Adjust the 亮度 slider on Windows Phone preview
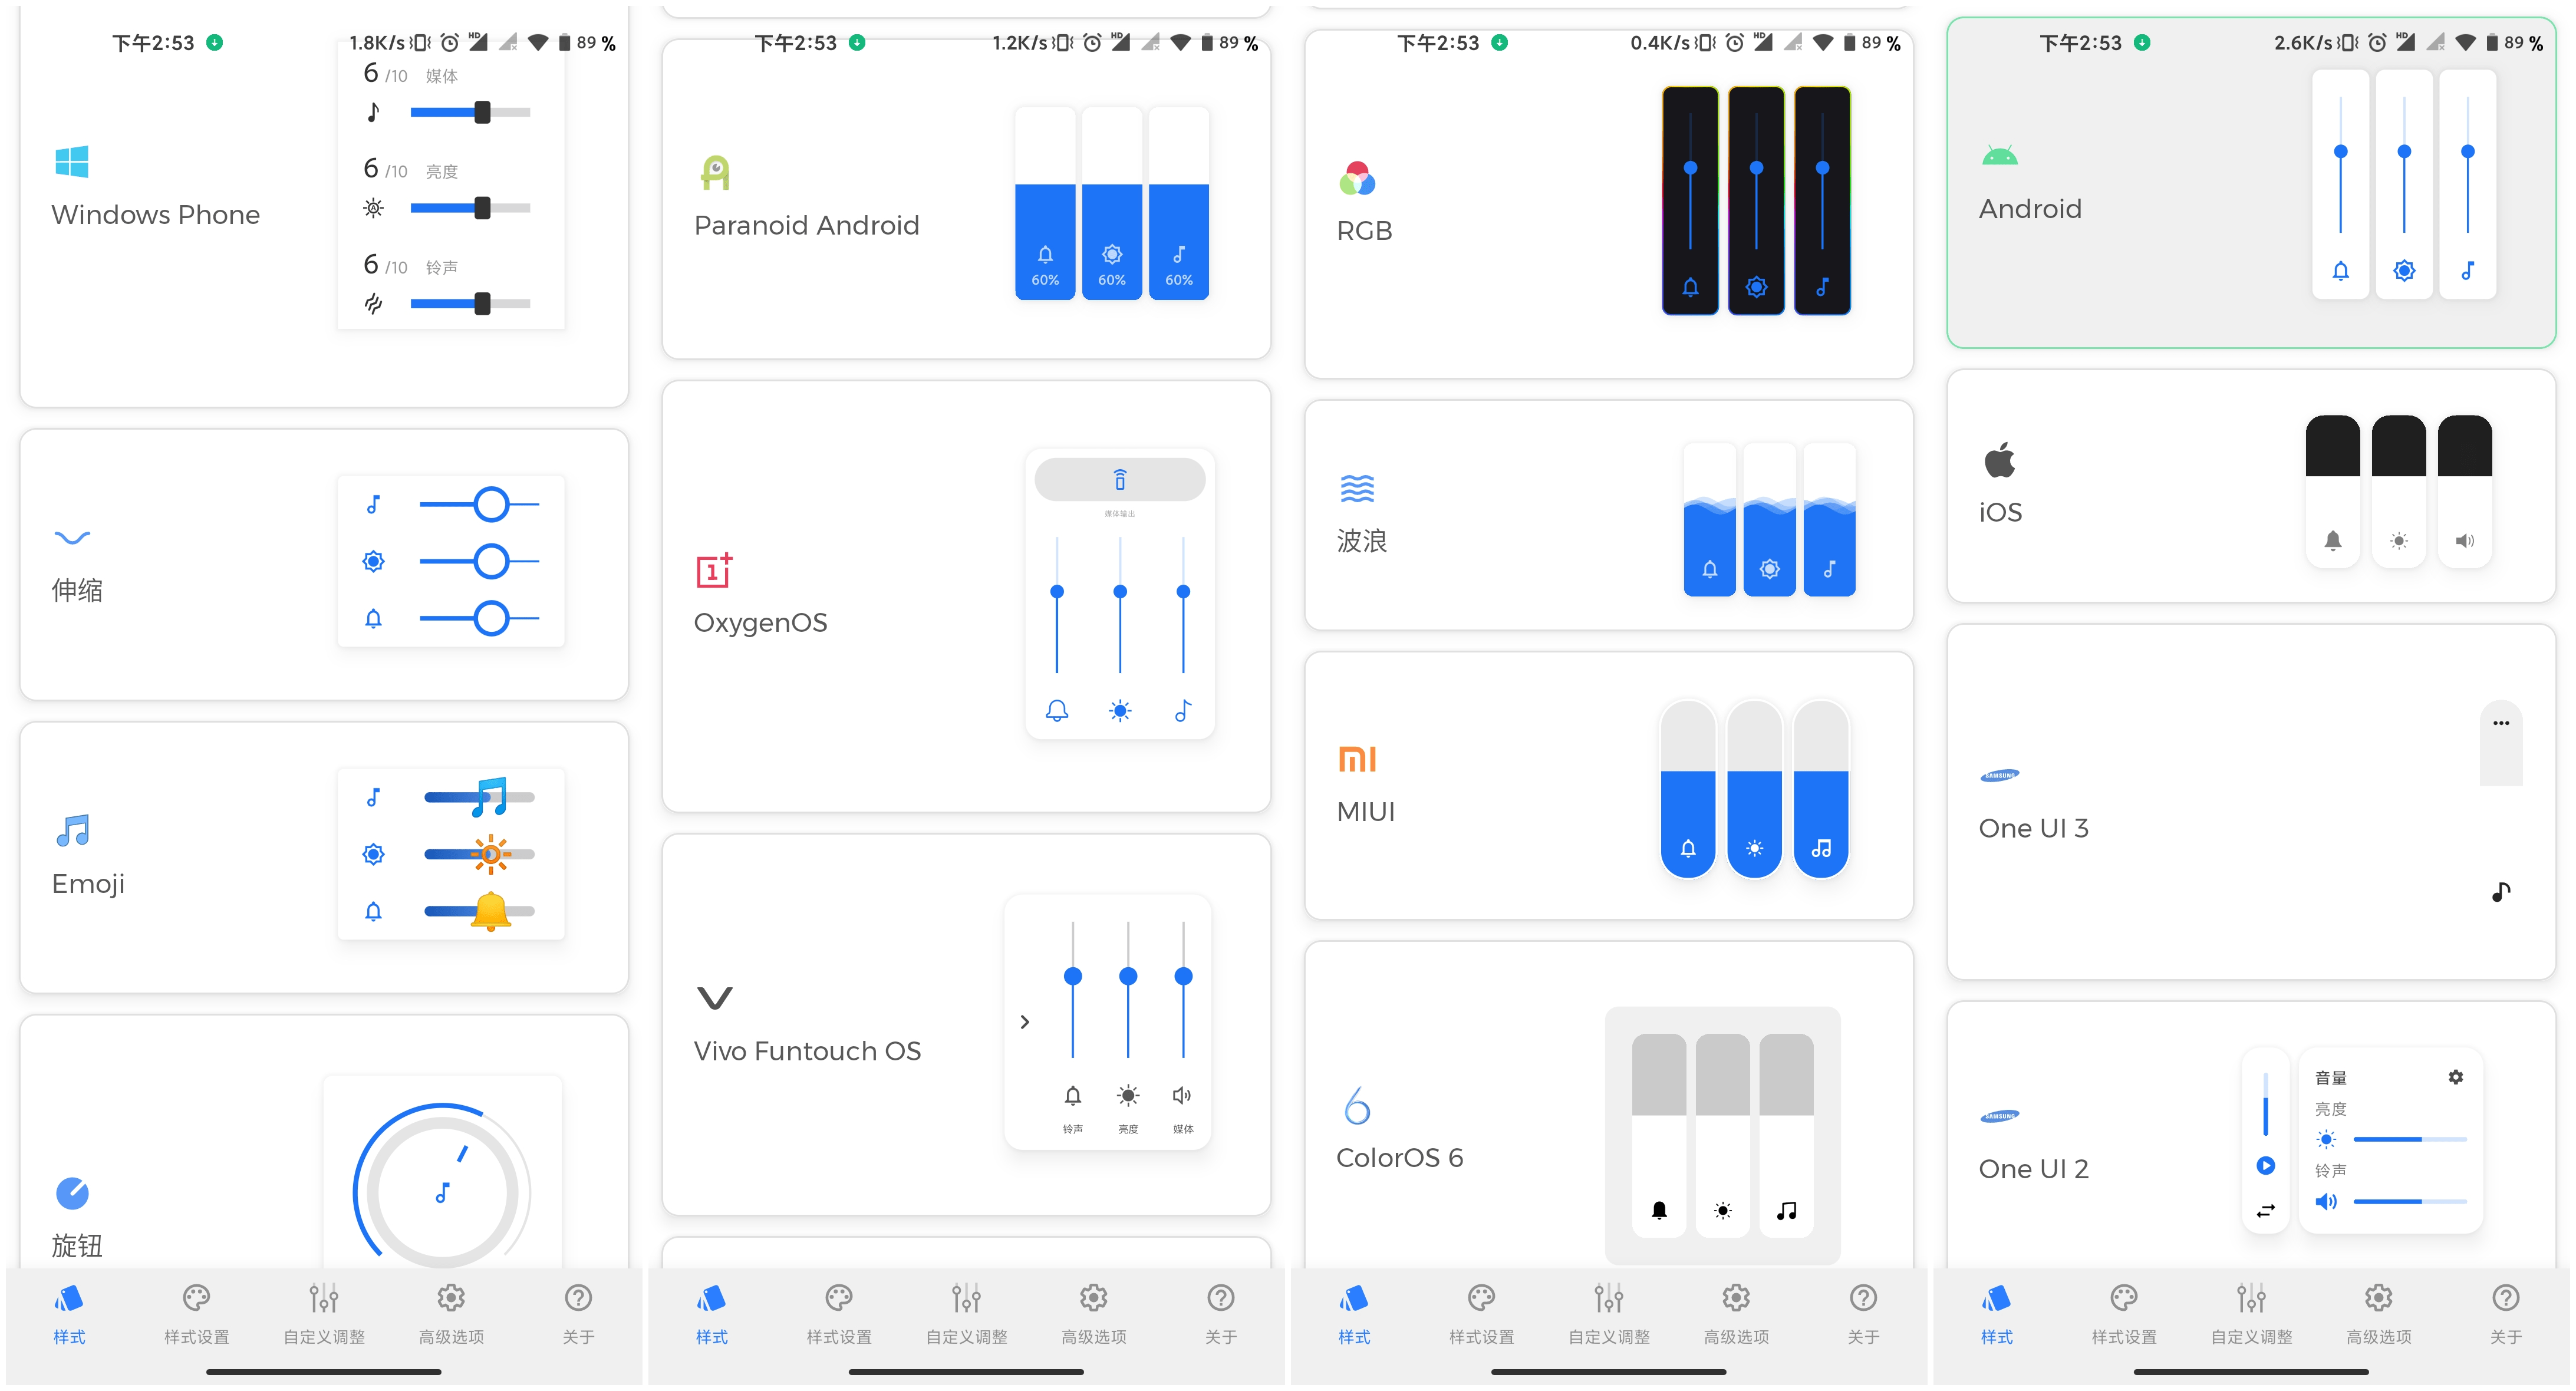The width and height of the screenshot is (2576, 1391). coord(470,208)
